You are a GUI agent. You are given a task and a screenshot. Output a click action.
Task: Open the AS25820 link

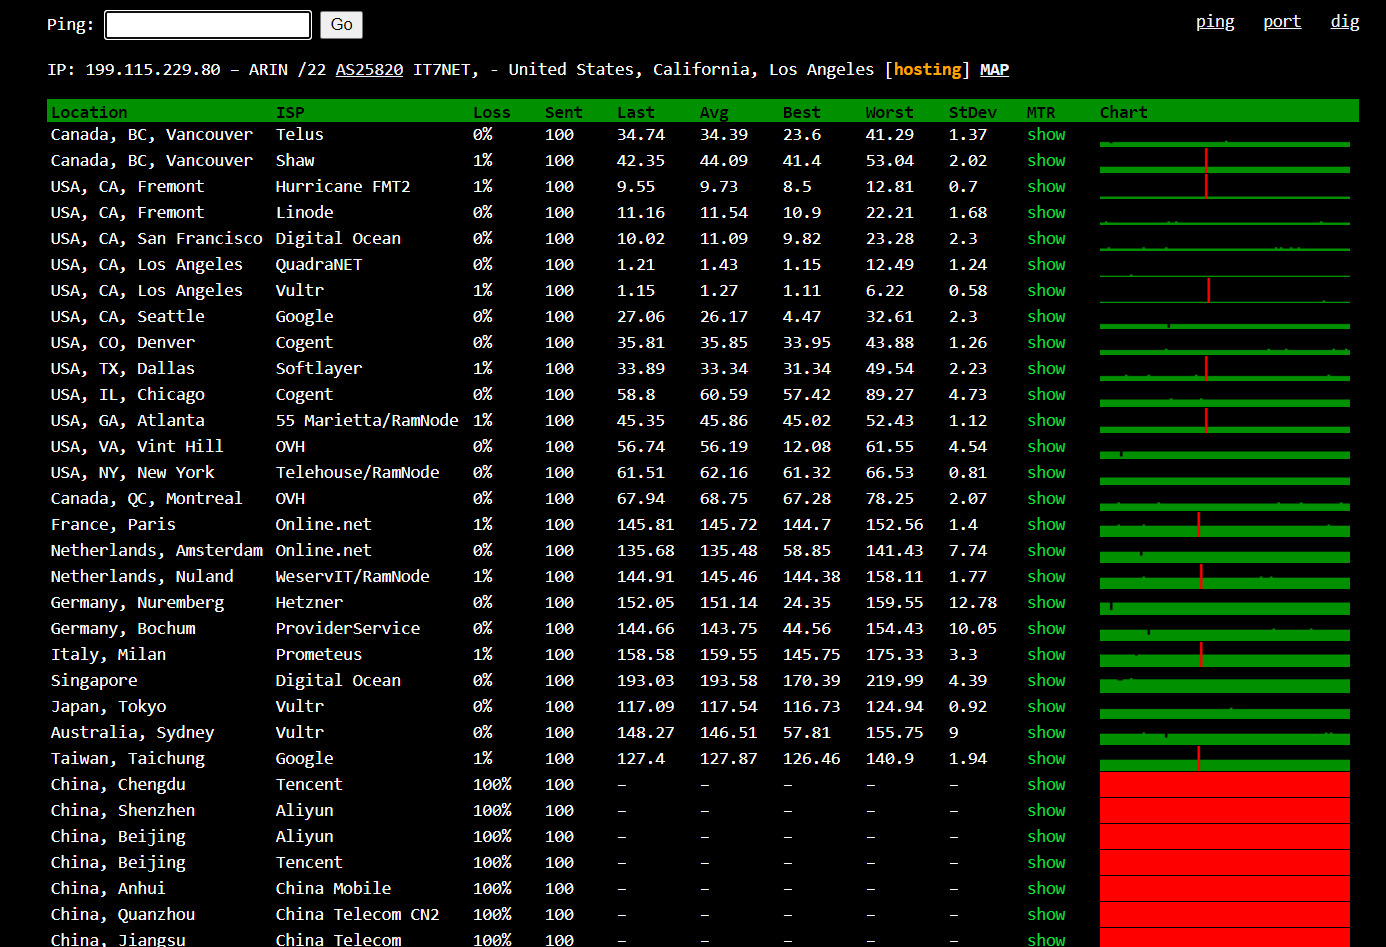370,70
